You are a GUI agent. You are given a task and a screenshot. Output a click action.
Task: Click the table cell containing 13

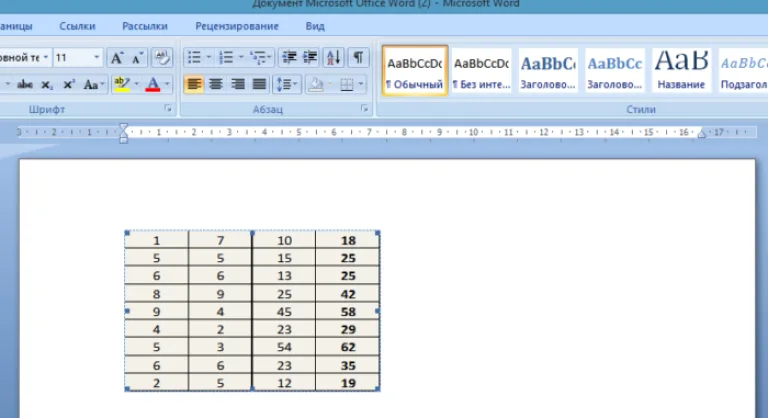tap(284, 276)
